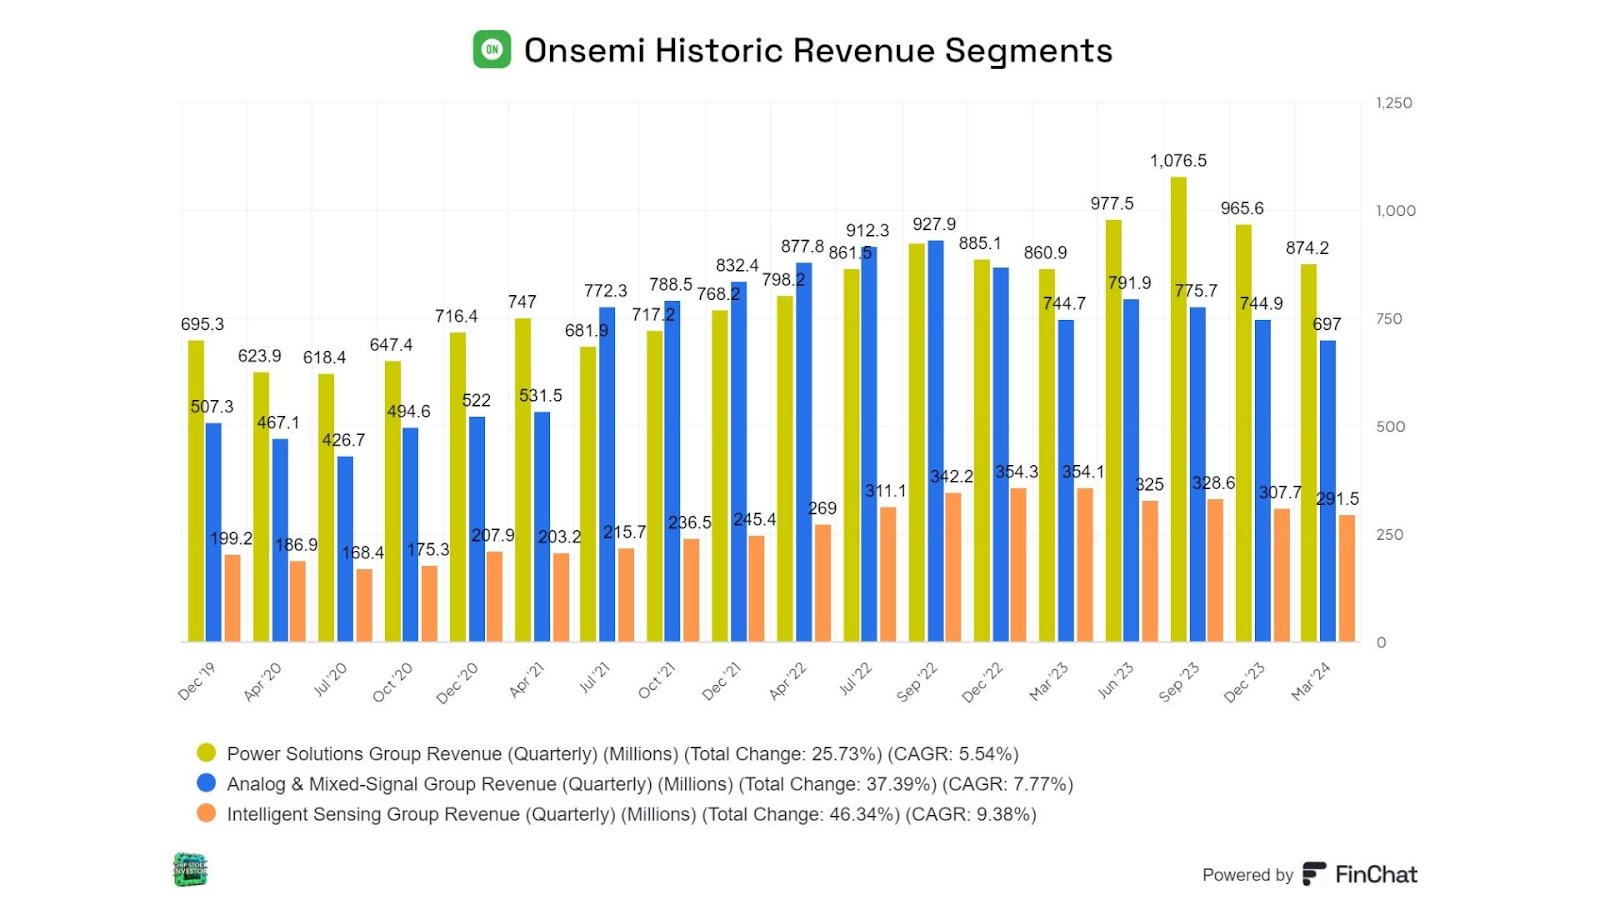Click the tallest yellow bar for Sep '23
This screenshot has width=1600, height=900.
1178,409
